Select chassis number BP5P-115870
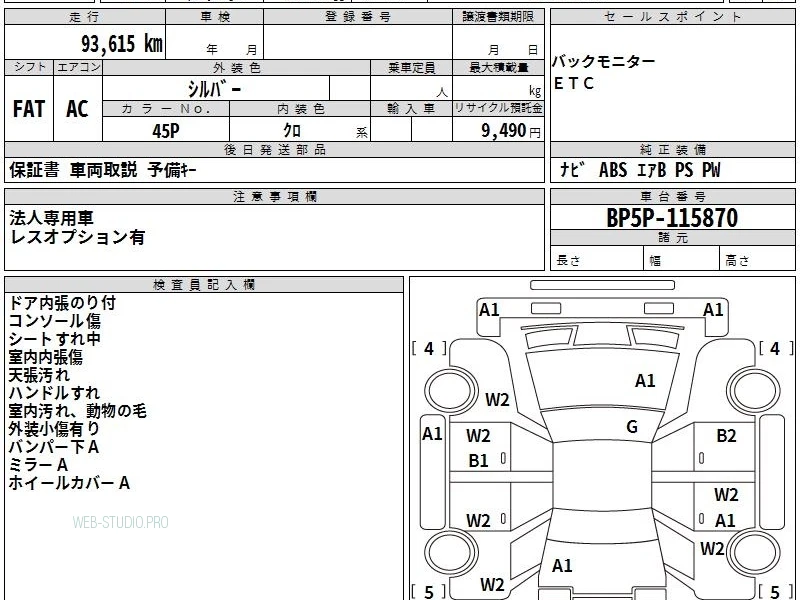Image resolution: width=800 pixels, height=600 pixels. [672, 218]
